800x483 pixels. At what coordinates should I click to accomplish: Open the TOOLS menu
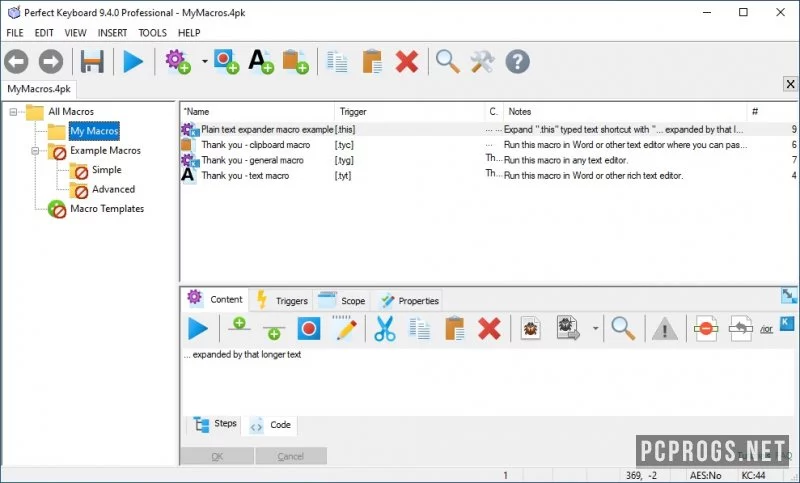coord(153,33)
